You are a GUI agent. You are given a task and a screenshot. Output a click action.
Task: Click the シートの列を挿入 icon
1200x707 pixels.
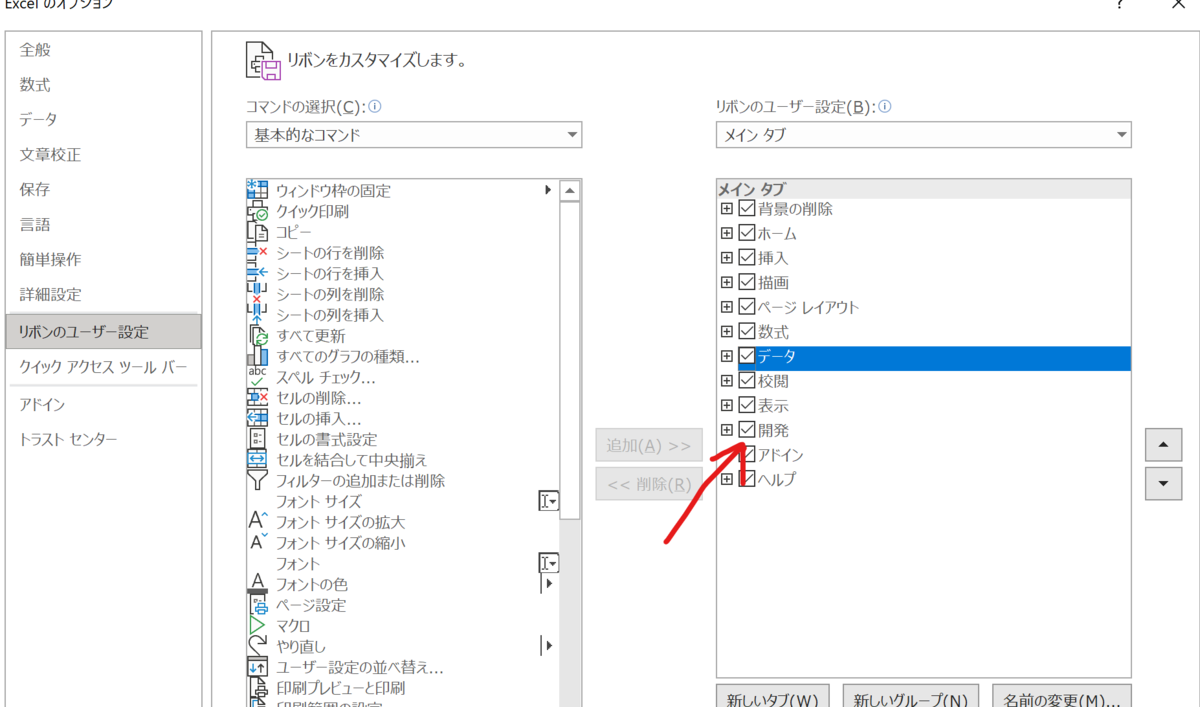pyautogui.click(x=257, y=315)
